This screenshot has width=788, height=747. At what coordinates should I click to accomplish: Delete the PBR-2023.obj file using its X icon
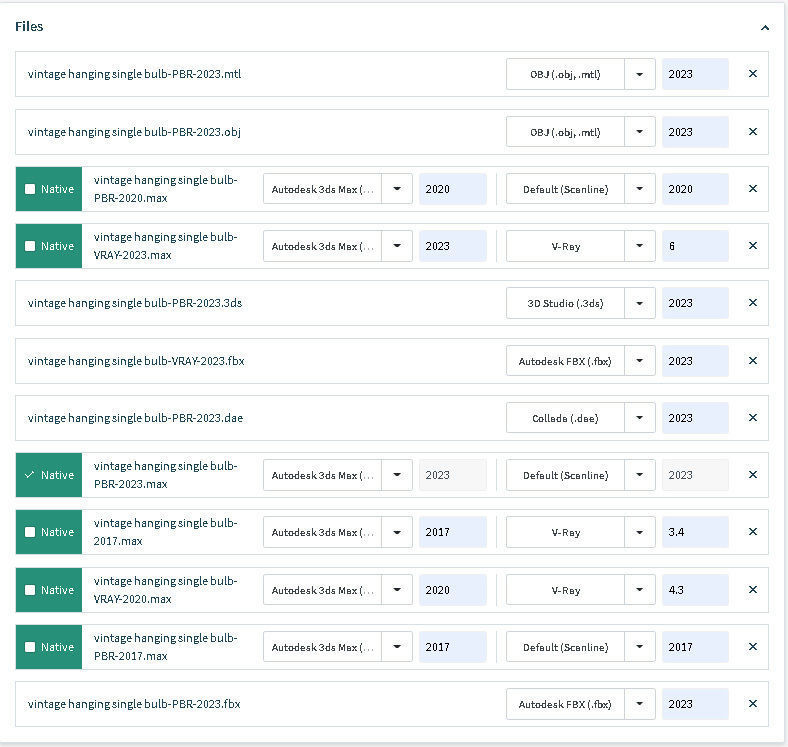point(753,132)
